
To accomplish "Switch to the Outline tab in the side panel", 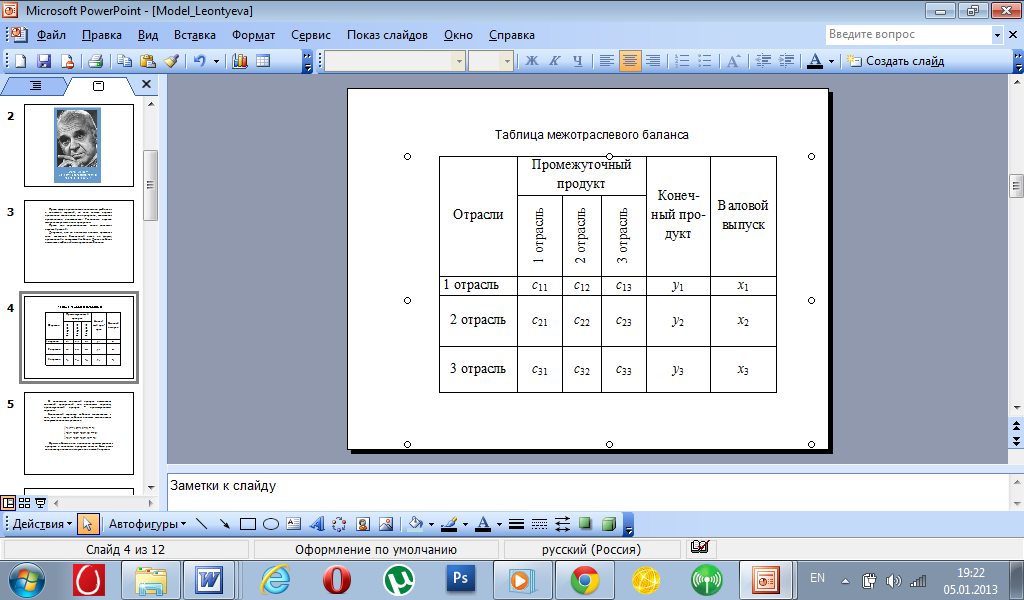I will 36,86.
